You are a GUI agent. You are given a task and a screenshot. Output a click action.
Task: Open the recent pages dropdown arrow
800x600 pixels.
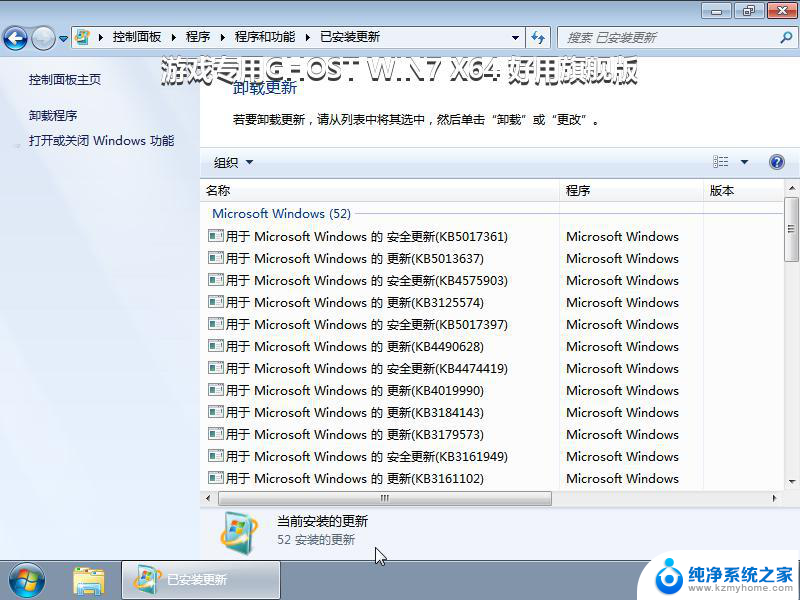pos(63,38)
